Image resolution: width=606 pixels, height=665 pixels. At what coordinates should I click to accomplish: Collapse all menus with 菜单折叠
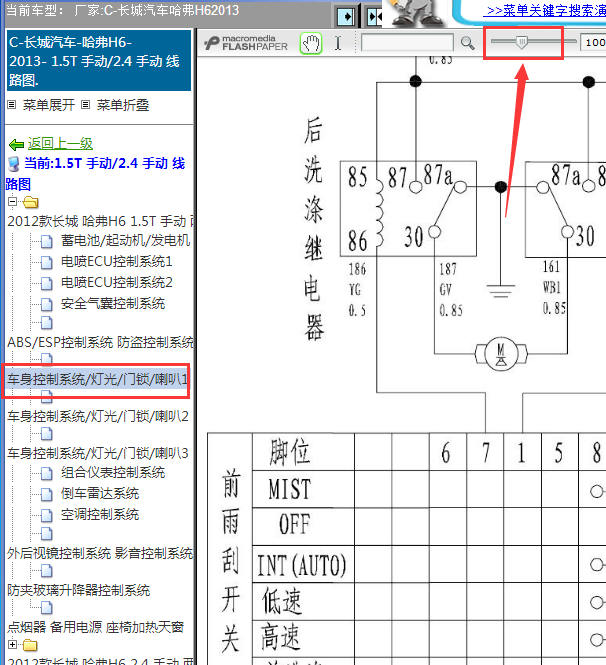coord(123,105)
